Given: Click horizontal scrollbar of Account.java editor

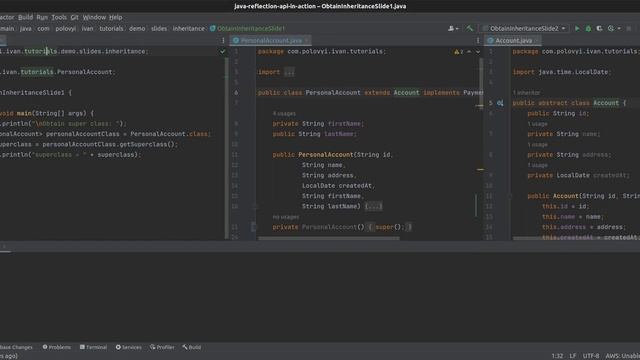Looking at the screenshot, I should (x=576, y=238).
